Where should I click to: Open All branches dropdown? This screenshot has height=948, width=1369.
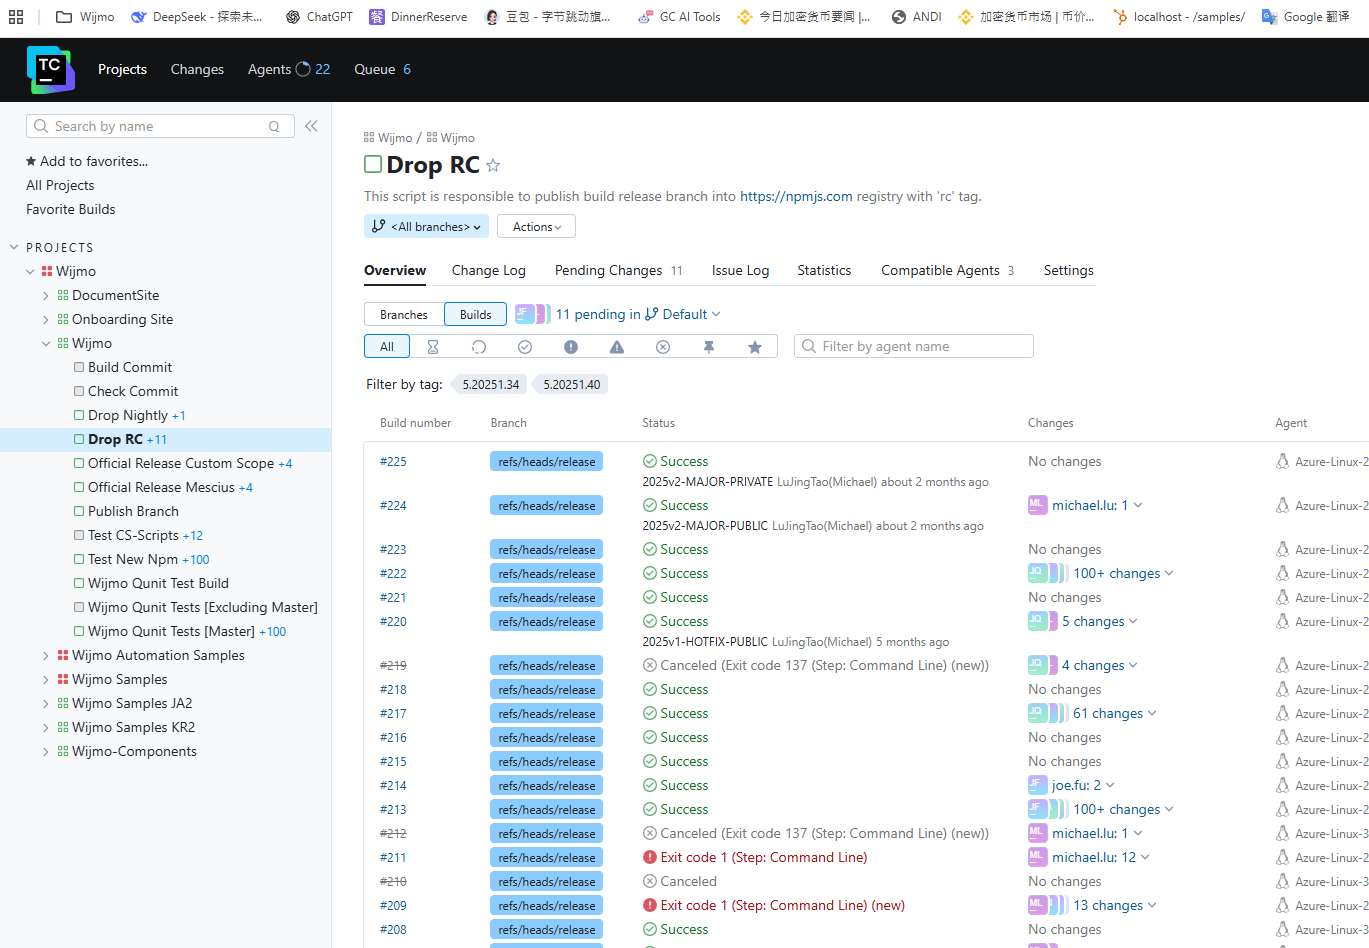(x=426, y=227)
